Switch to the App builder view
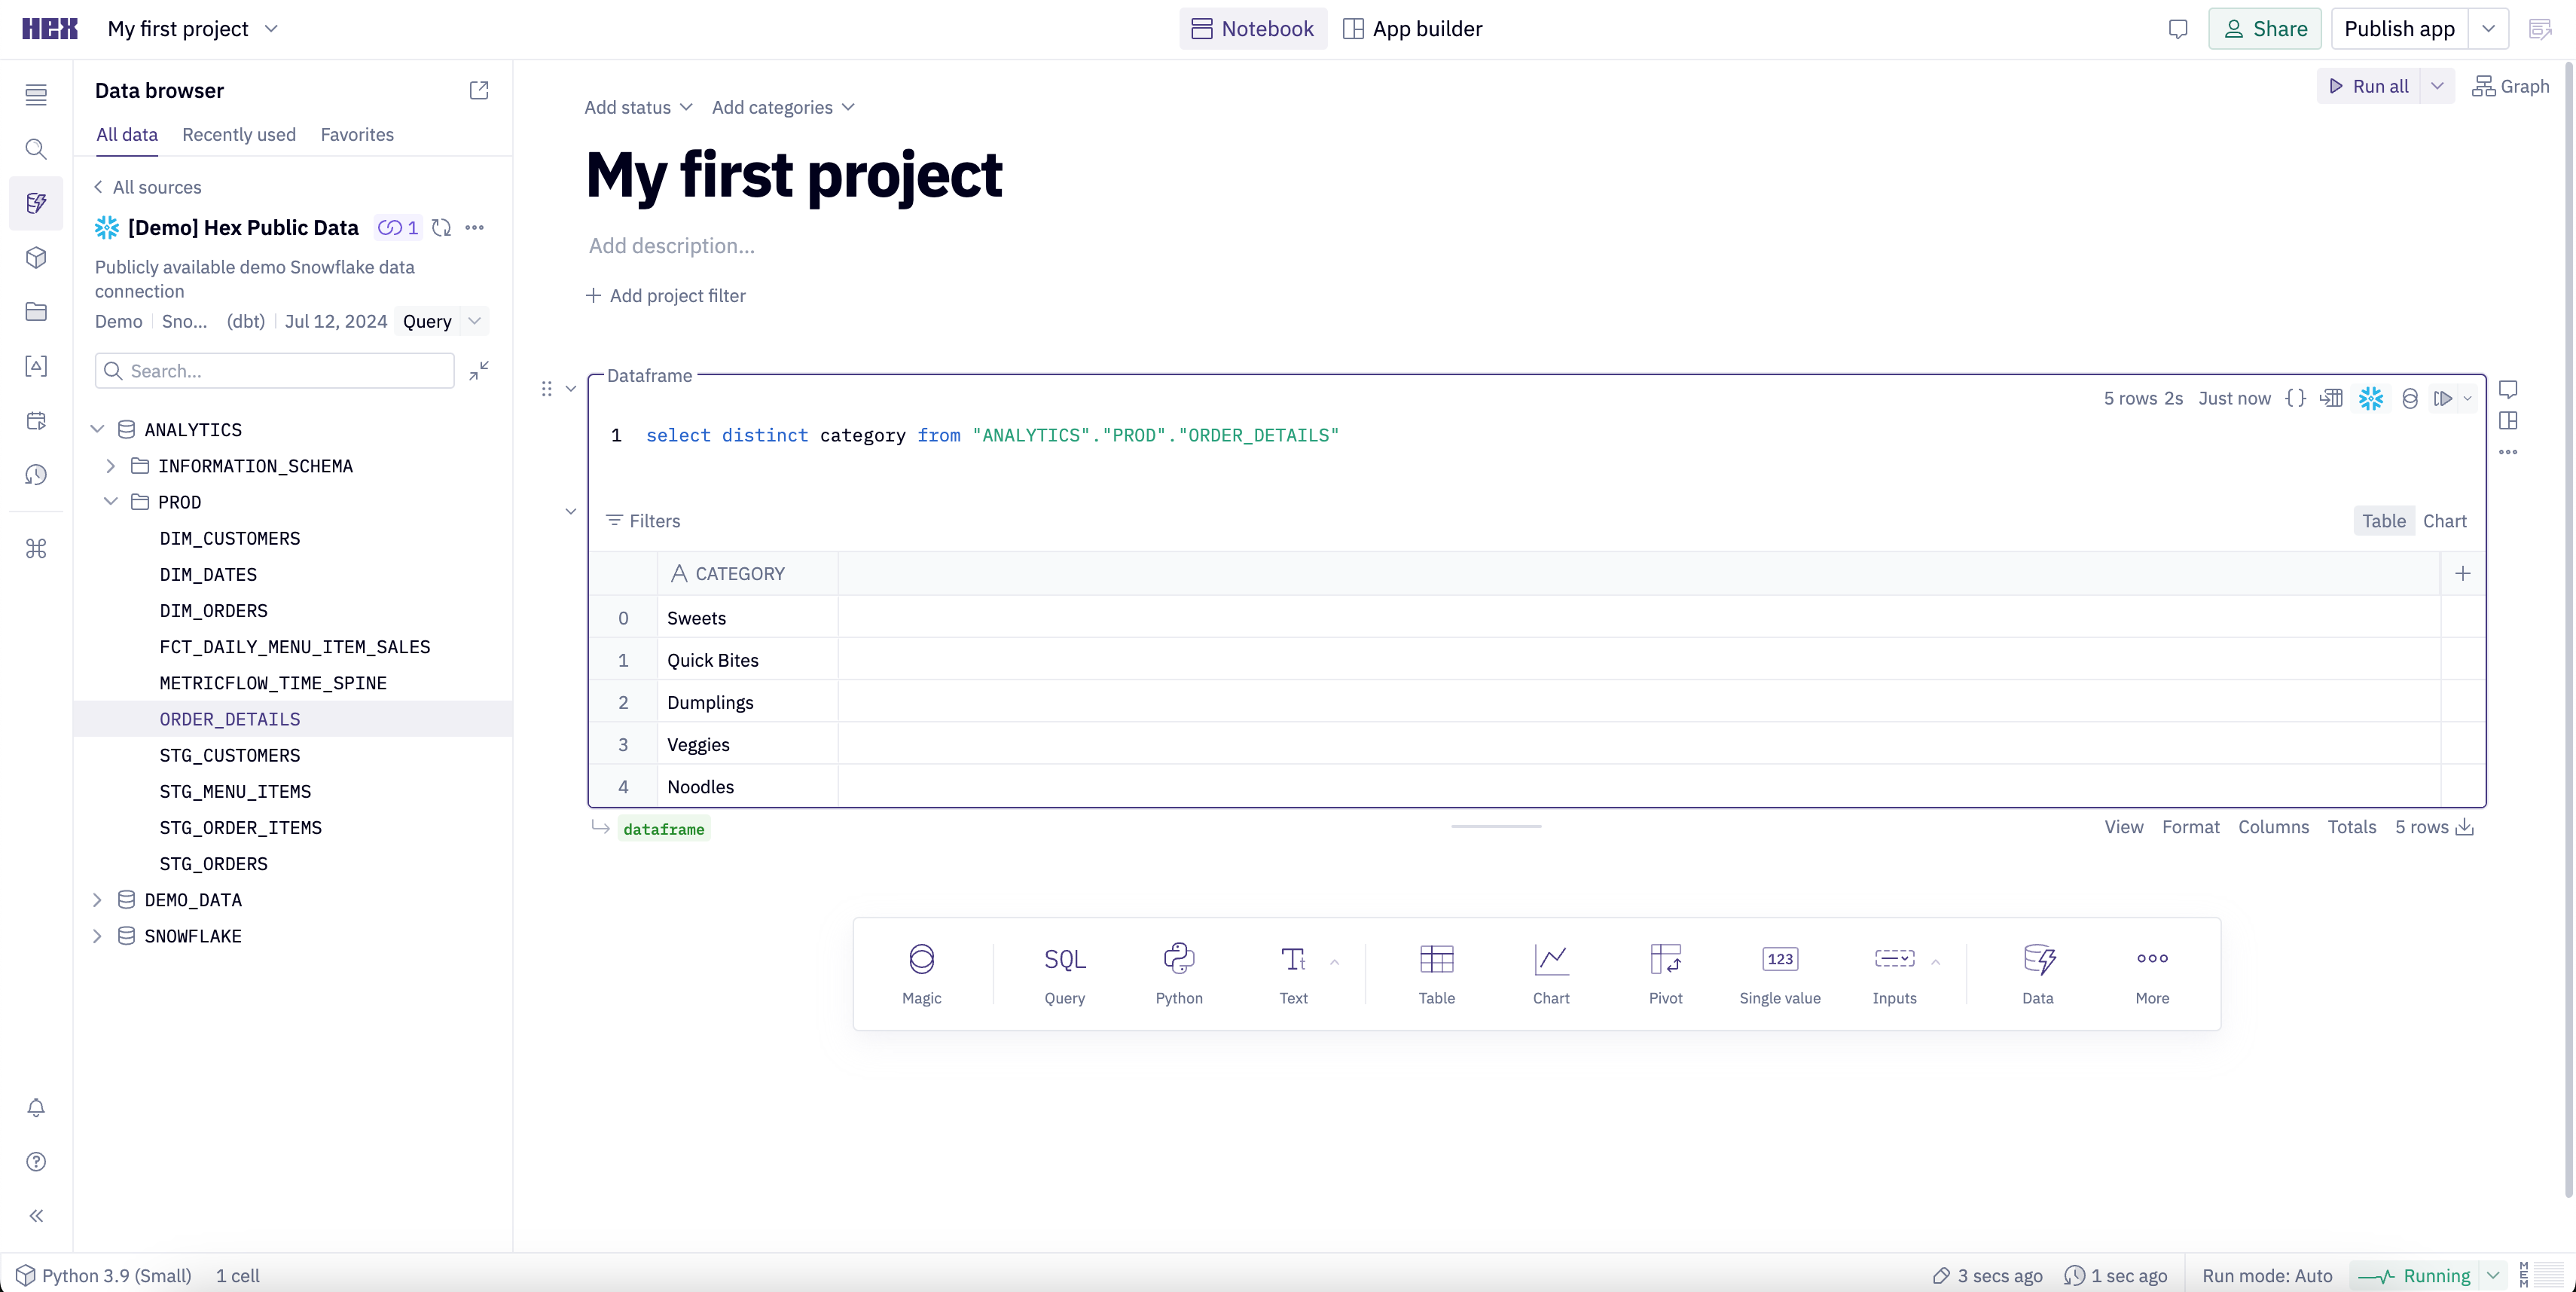This screenshot has height=1292, width=2576. 1412,29
